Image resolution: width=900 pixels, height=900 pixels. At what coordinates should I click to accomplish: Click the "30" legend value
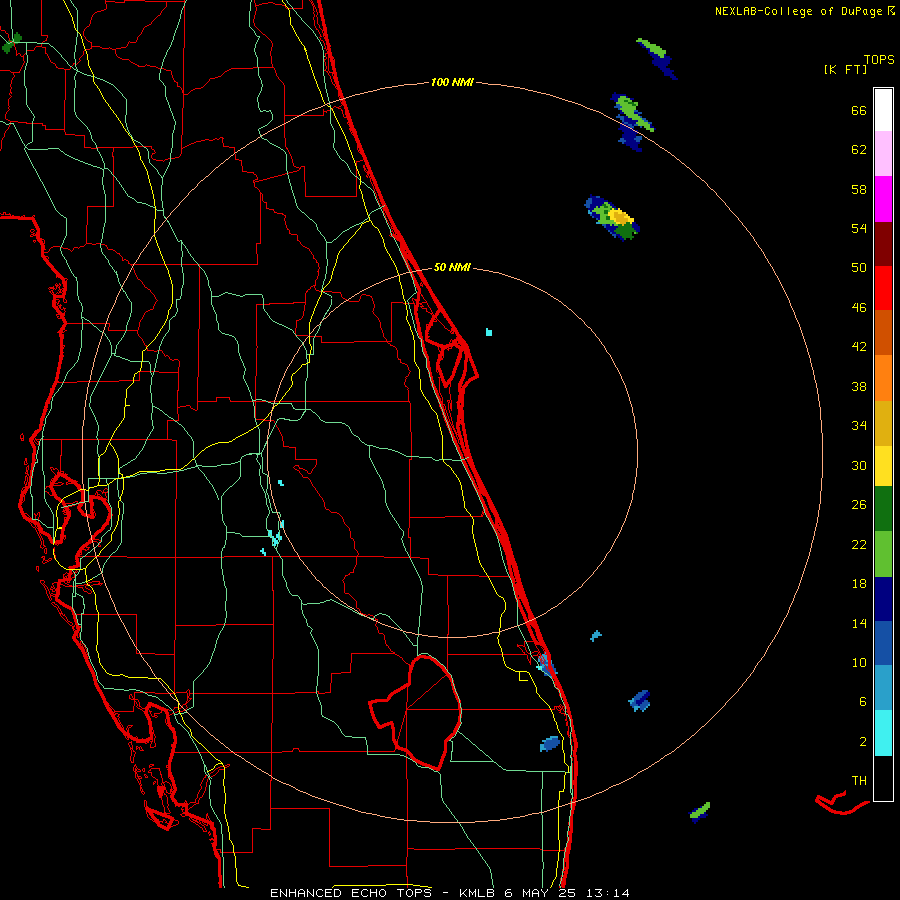pos(859,465)
